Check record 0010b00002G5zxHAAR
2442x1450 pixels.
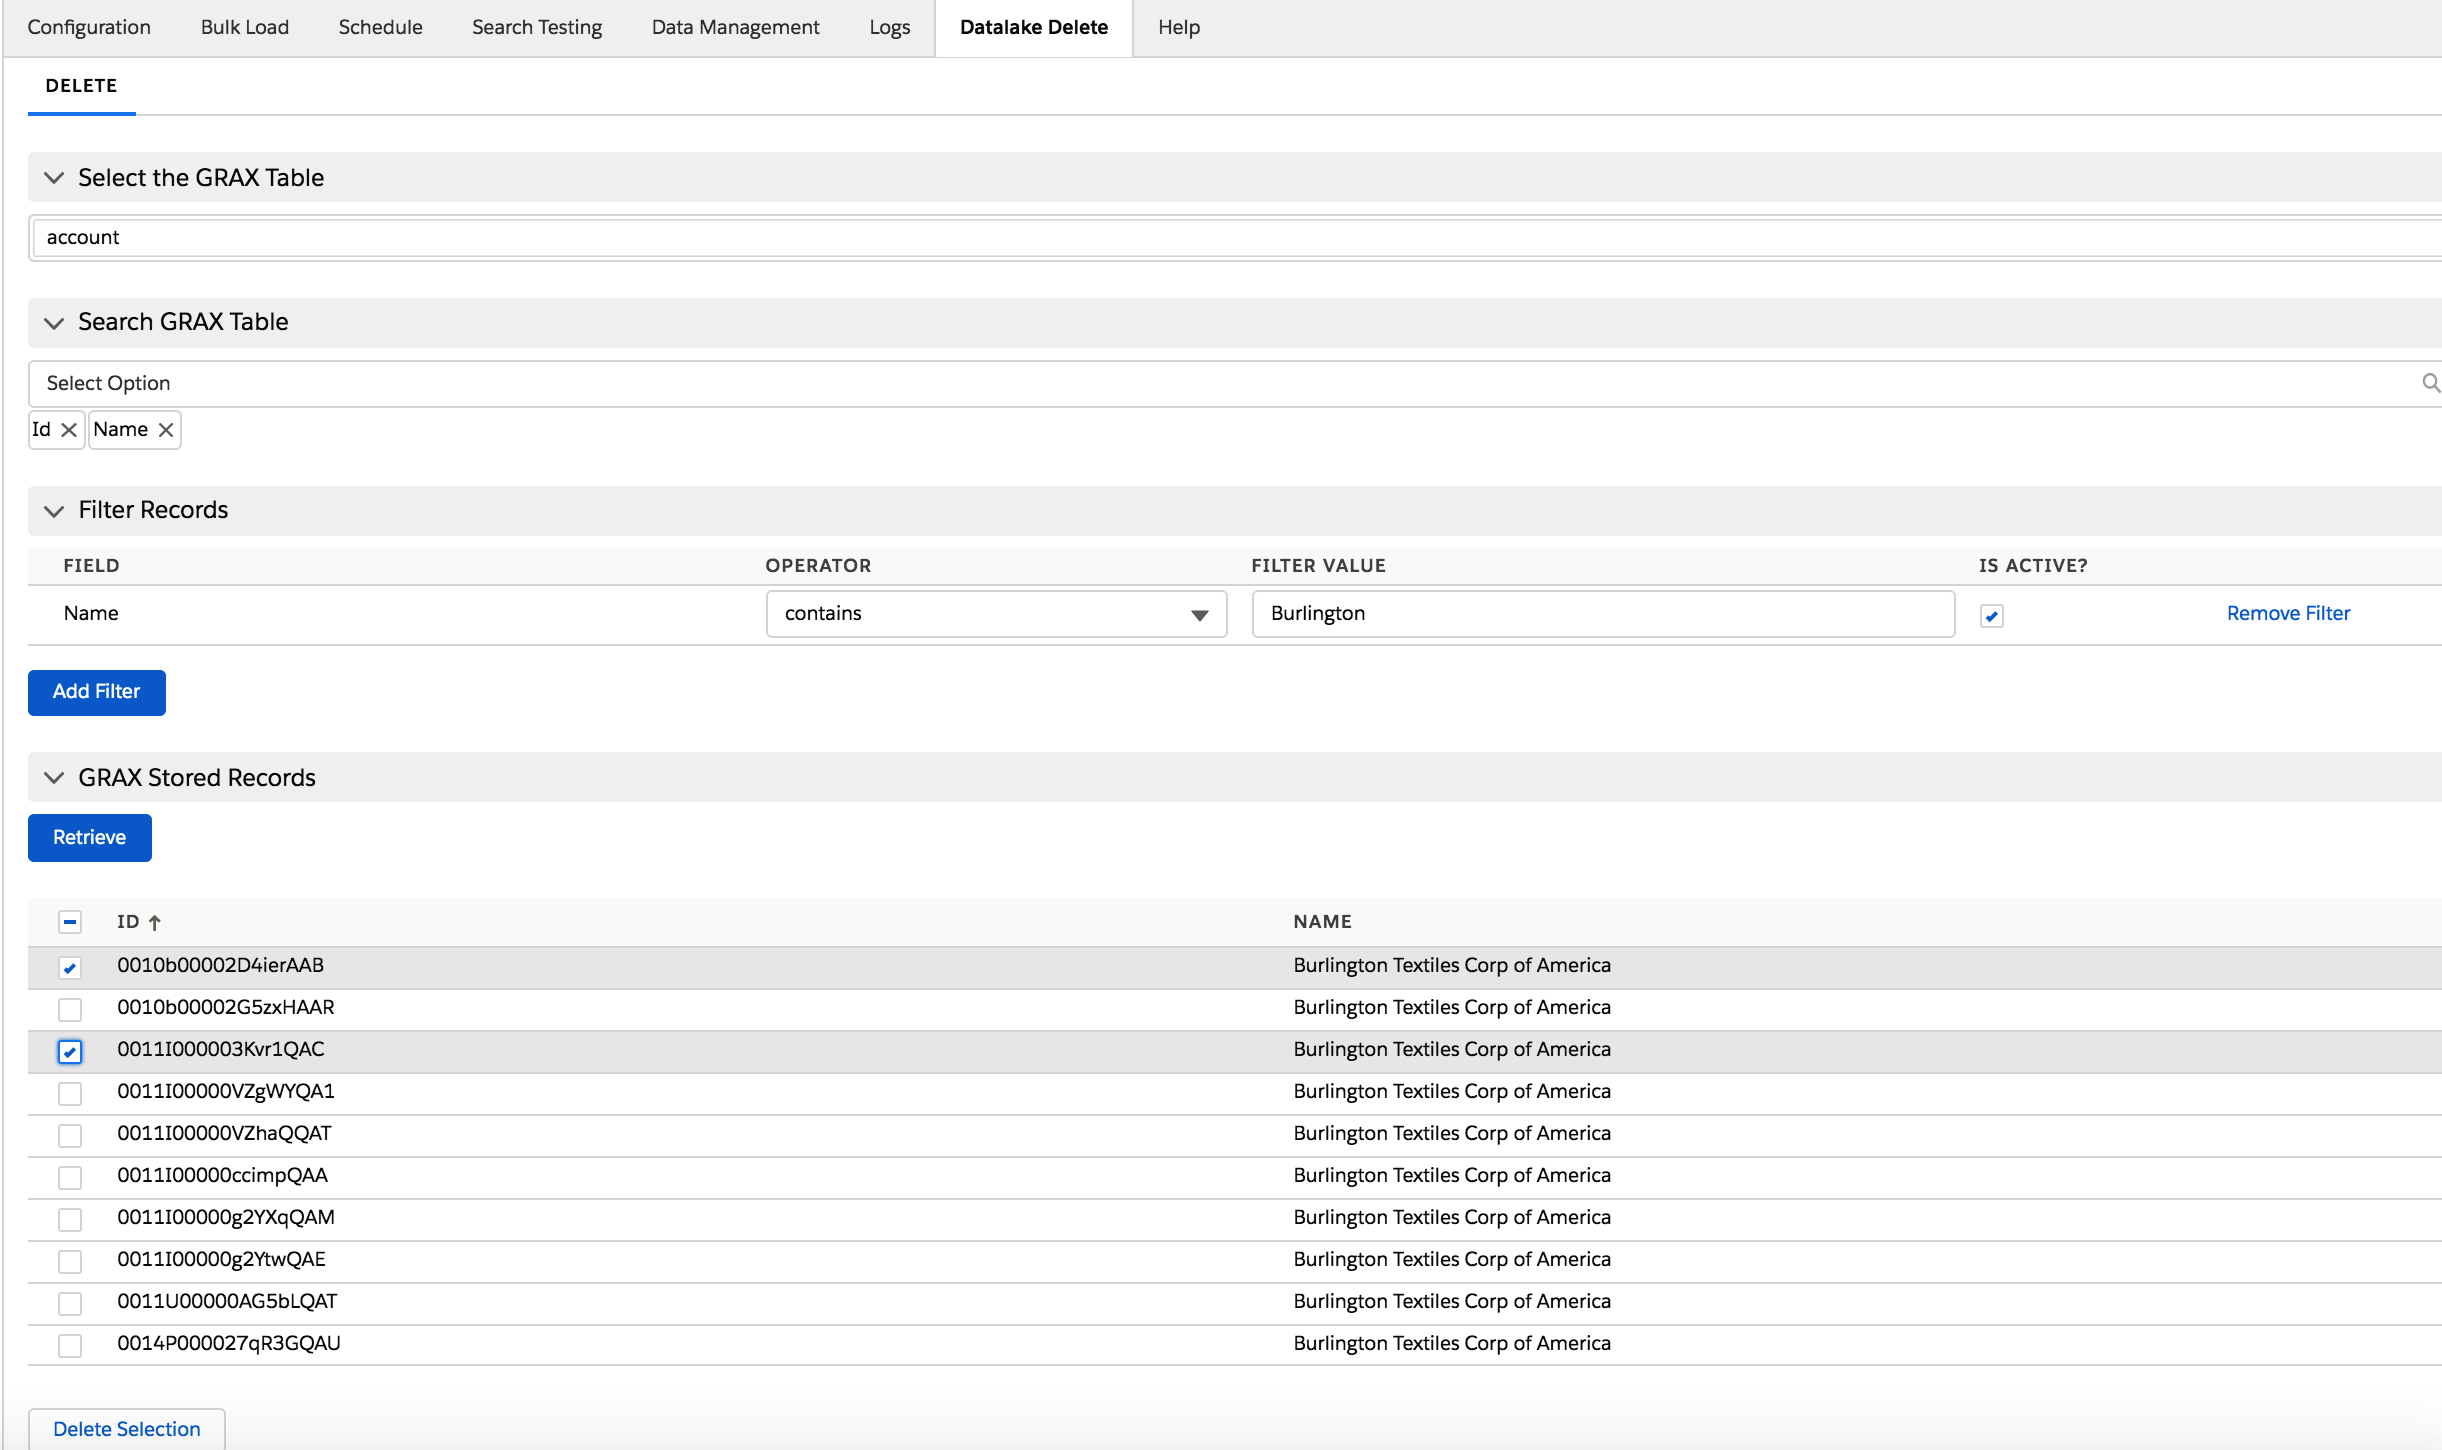click(70, 1009)
